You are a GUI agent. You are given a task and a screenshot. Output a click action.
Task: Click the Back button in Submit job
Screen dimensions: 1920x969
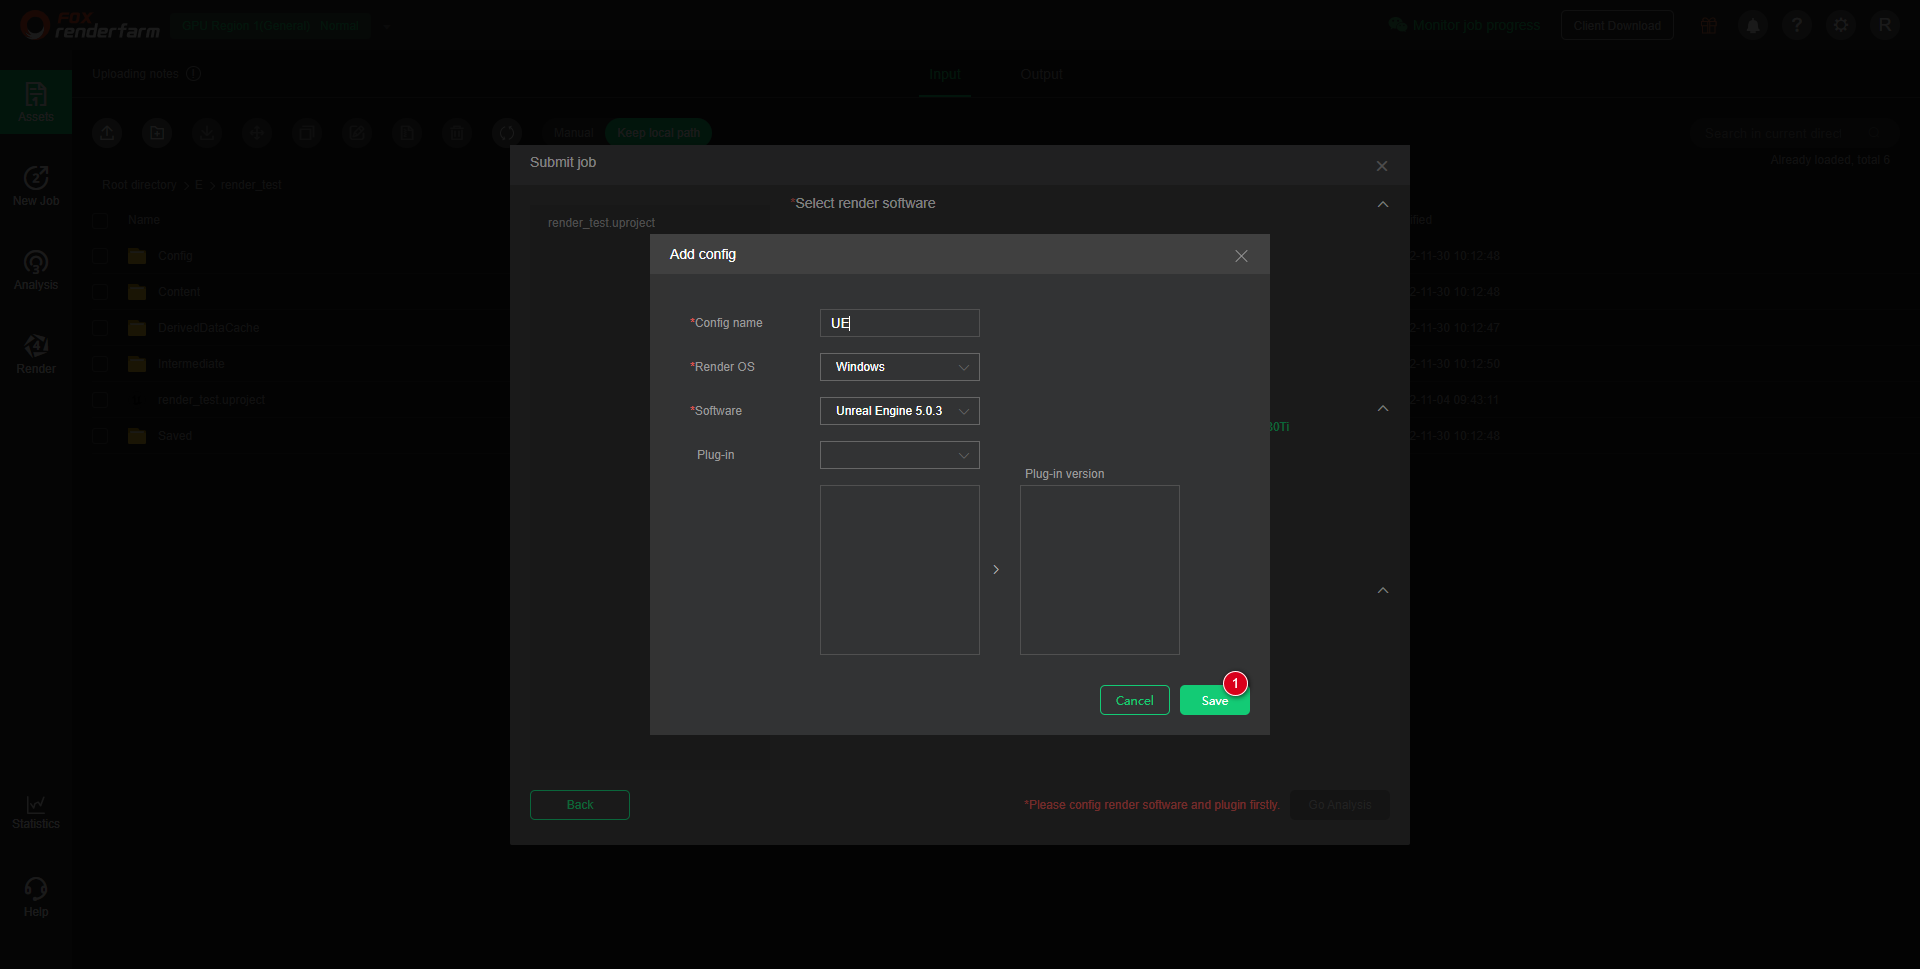[x=580, y=805]
